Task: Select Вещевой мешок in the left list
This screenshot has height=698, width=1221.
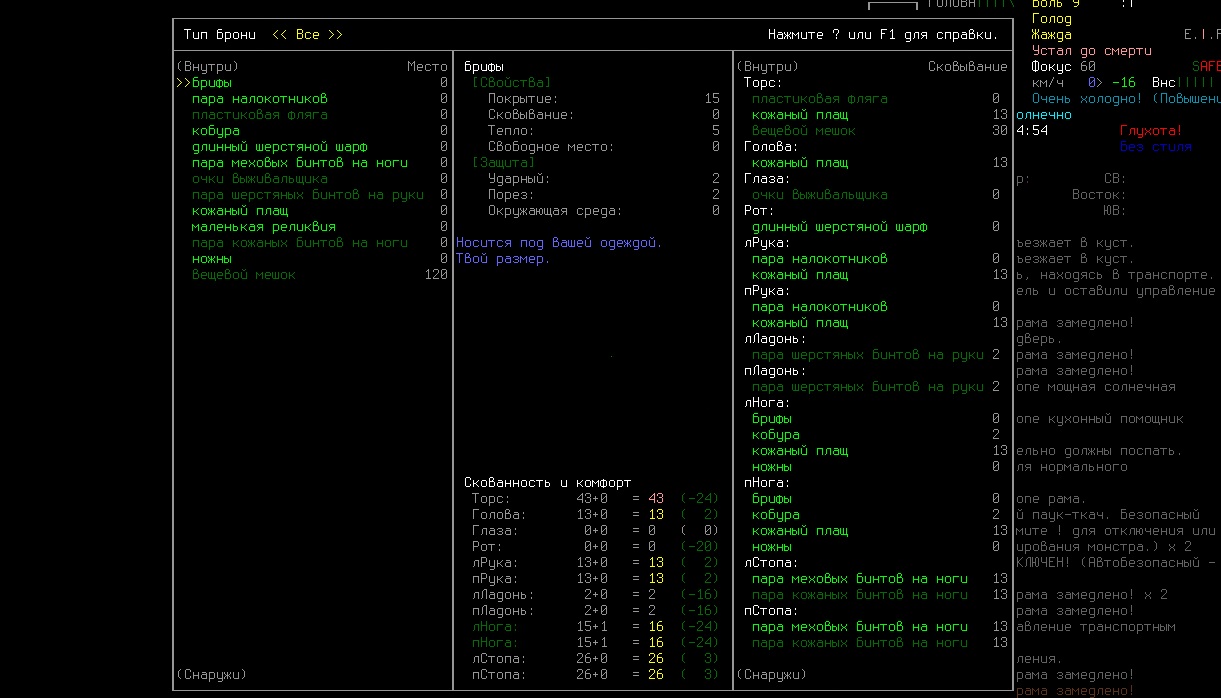Action: pos(244,274)
